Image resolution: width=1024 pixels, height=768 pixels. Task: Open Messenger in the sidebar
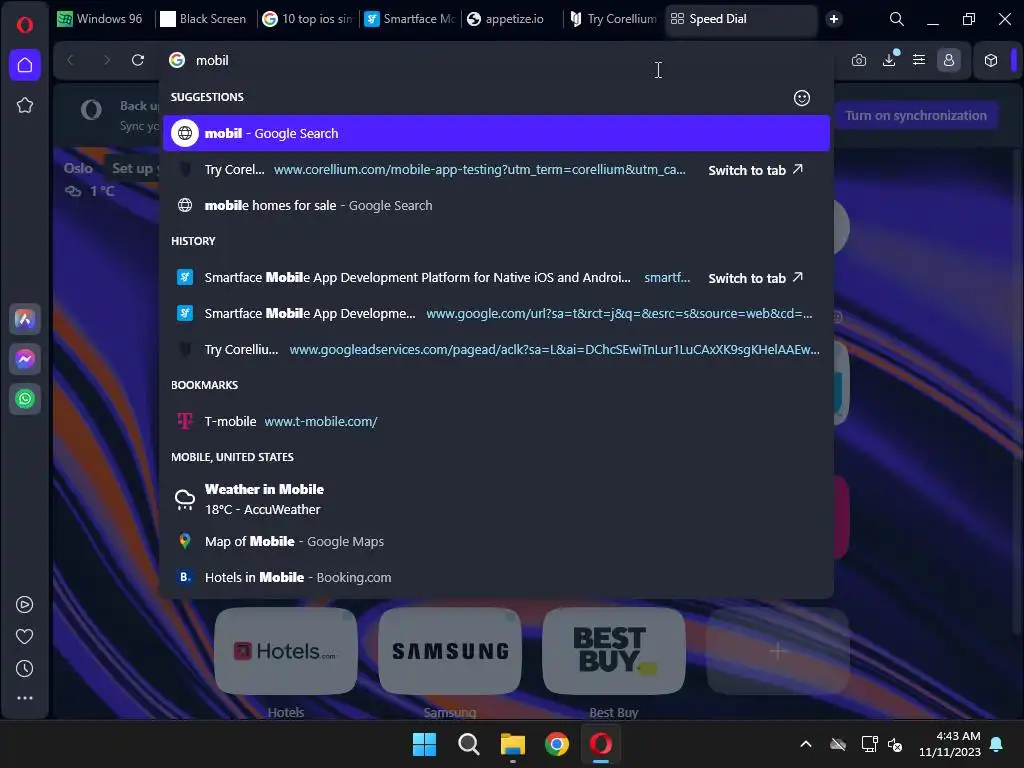point(25,359)
